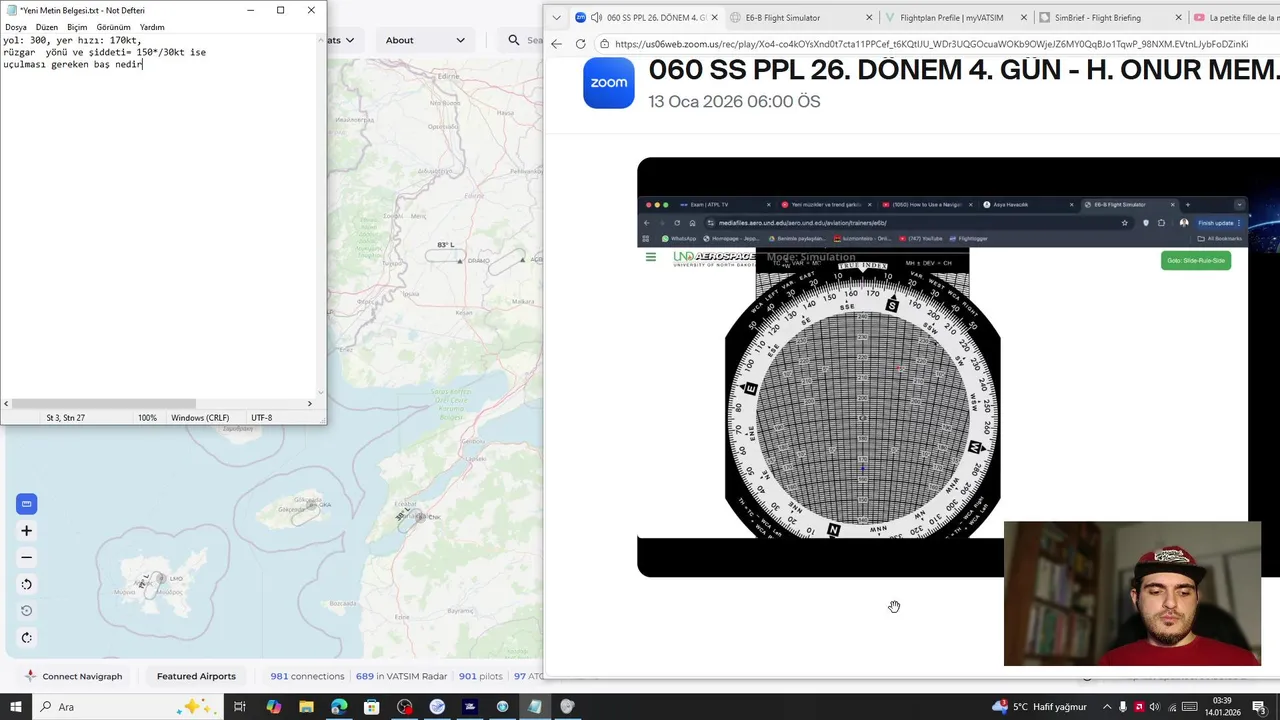Reload the Zoom recording page
Image resolution: width=1280 pixels, height=720 pixels.
[x=580, y=44]
